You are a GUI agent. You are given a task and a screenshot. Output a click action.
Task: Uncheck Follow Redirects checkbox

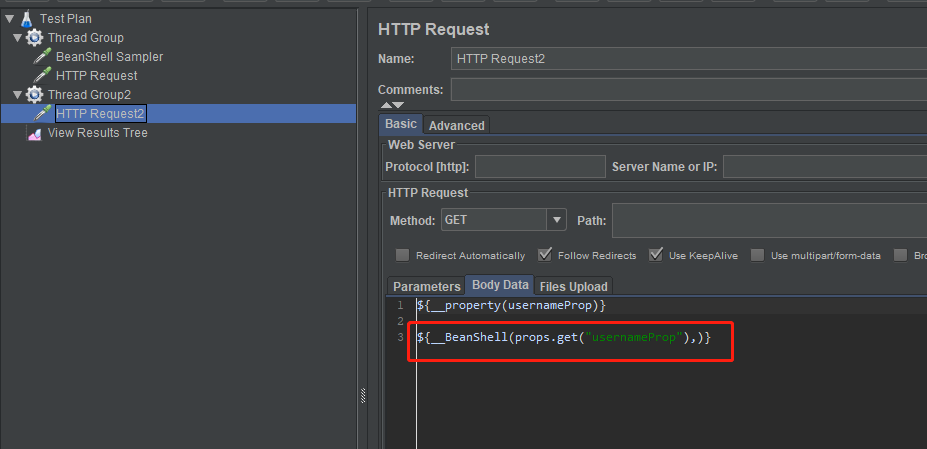pos(545,256)
